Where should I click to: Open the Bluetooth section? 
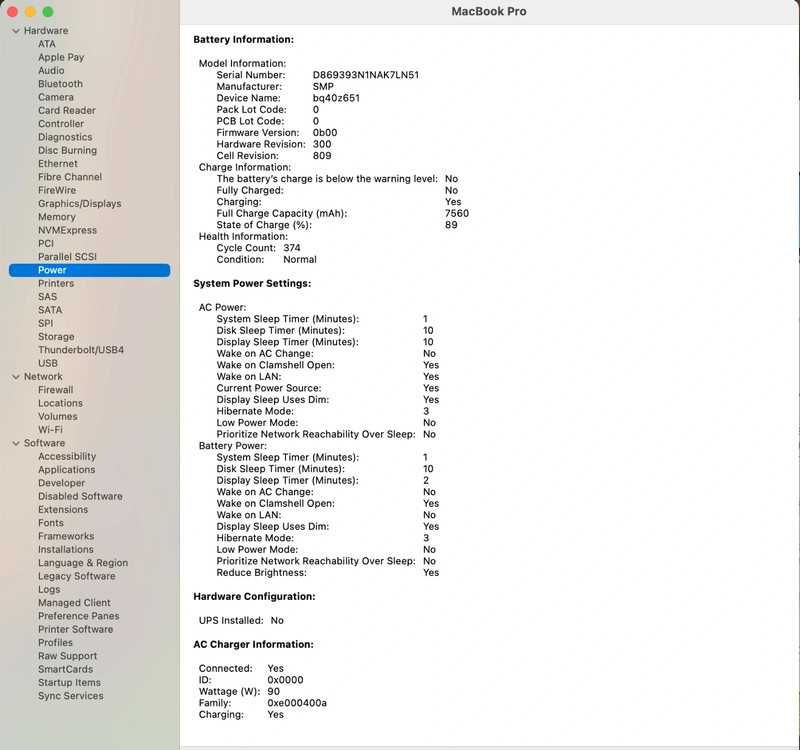60,84
